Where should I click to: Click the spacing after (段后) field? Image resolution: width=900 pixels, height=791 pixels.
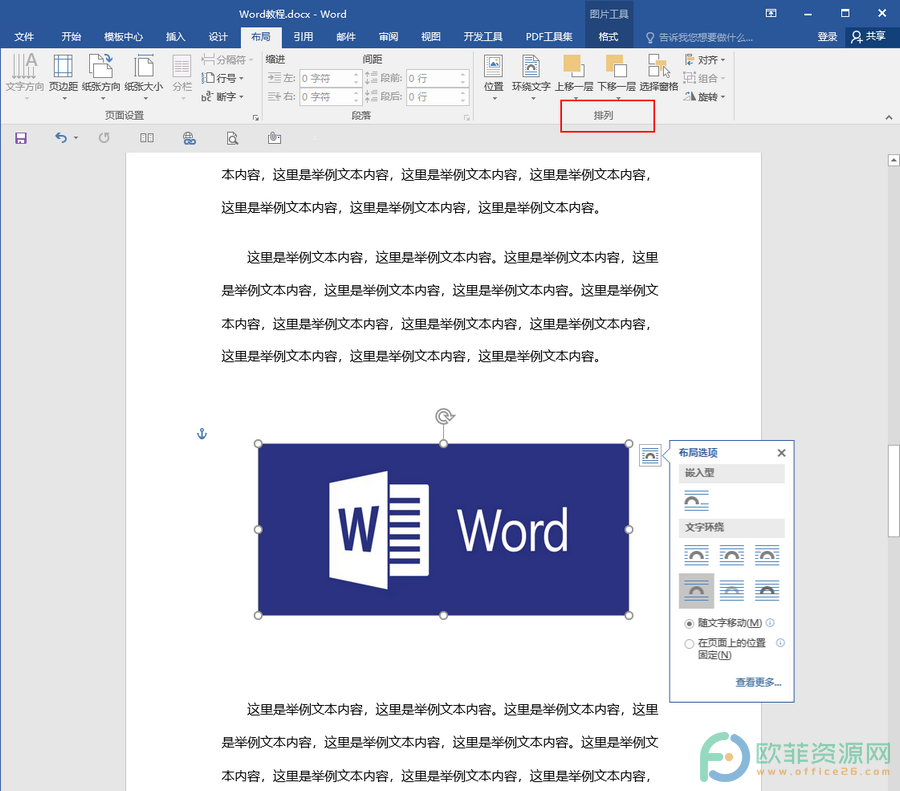pyautogui.click(x=437, y=96)
